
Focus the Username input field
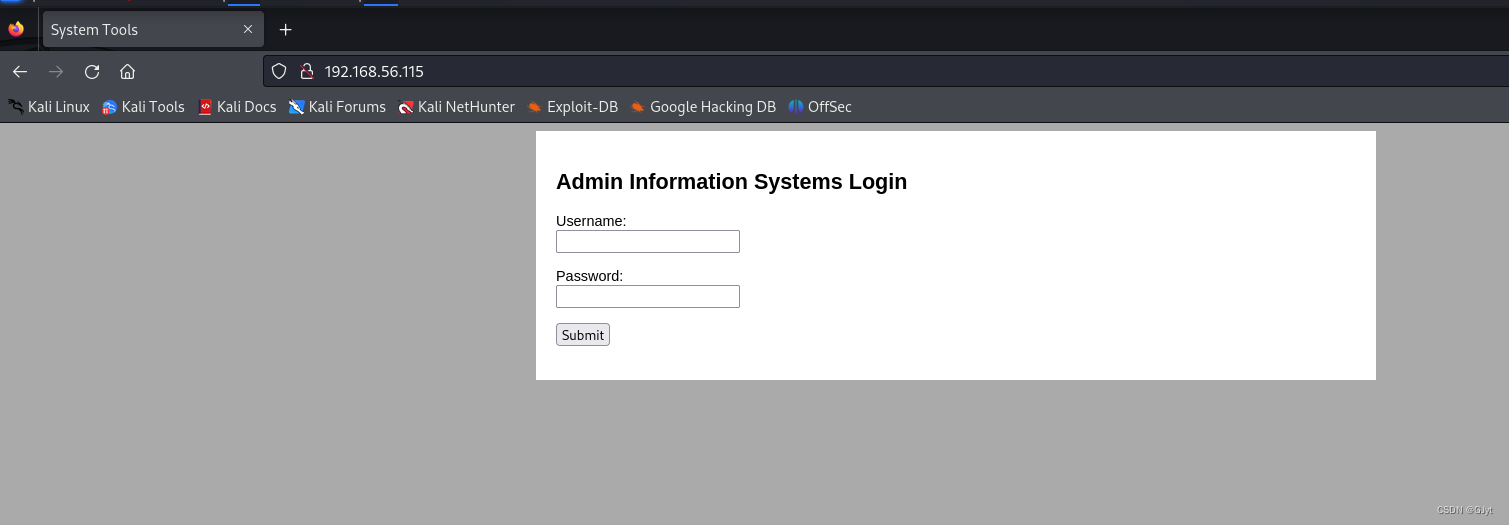point(648,241)
